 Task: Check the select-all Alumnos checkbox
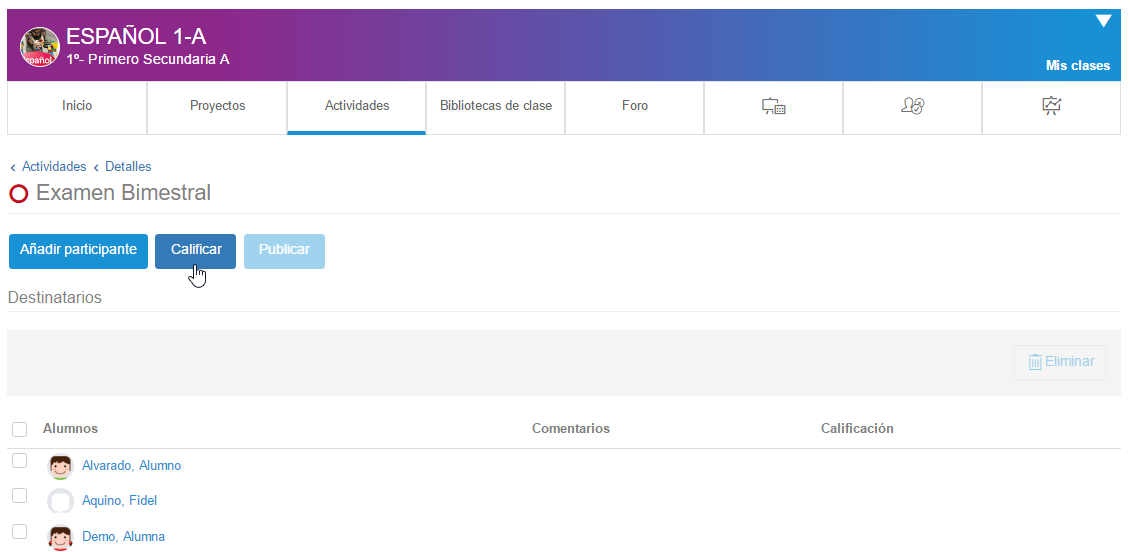coord(19,429)
